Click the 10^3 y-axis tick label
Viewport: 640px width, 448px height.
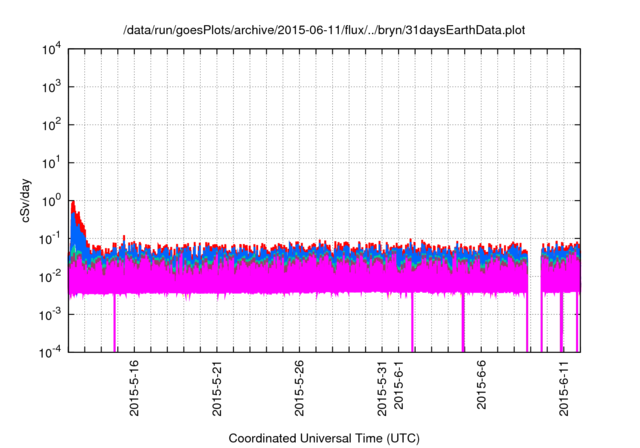pos(51,88)
